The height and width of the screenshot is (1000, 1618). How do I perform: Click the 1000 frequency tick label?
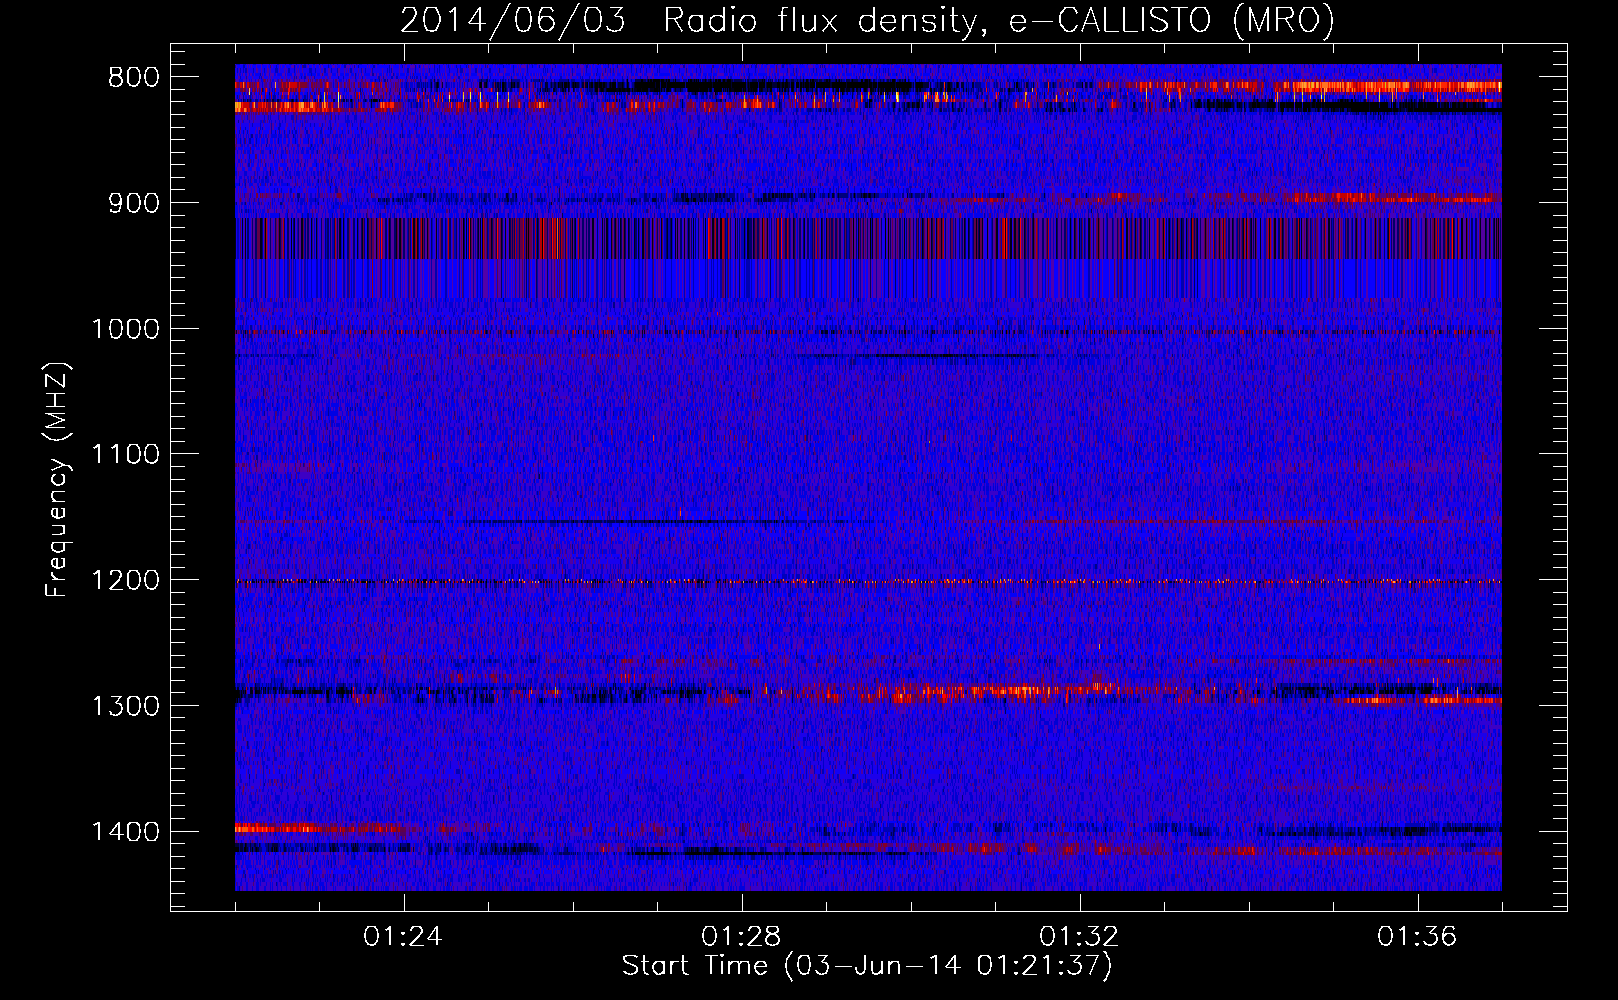tap(125, 330)
